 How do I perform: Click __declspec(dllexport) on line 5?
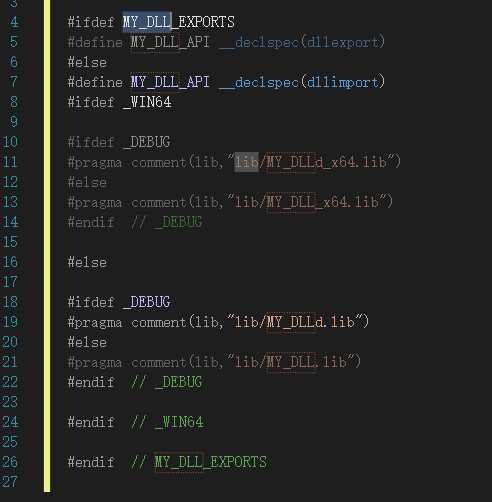pos(302,42)
